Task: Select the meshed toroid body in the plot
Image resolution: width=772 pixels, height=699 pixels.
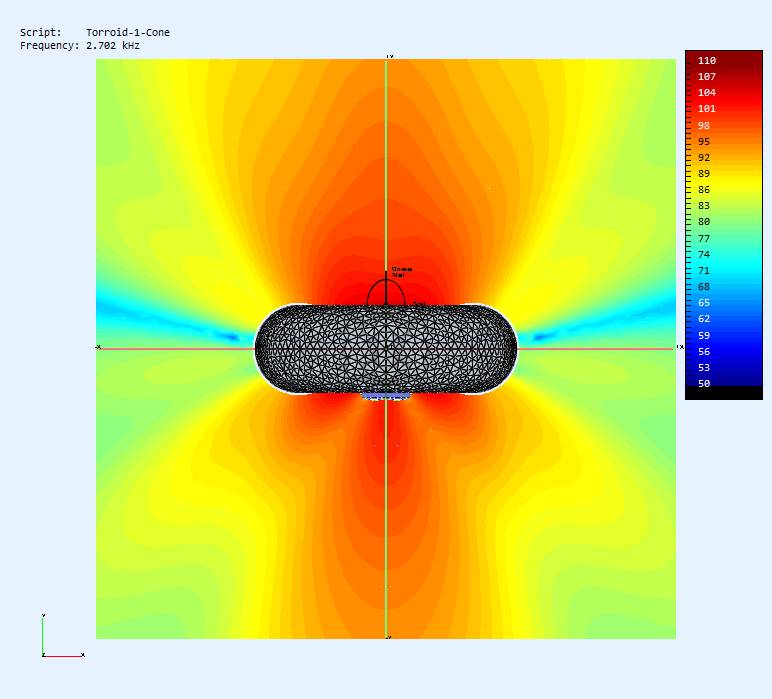Action: click(x=386, y=349)
